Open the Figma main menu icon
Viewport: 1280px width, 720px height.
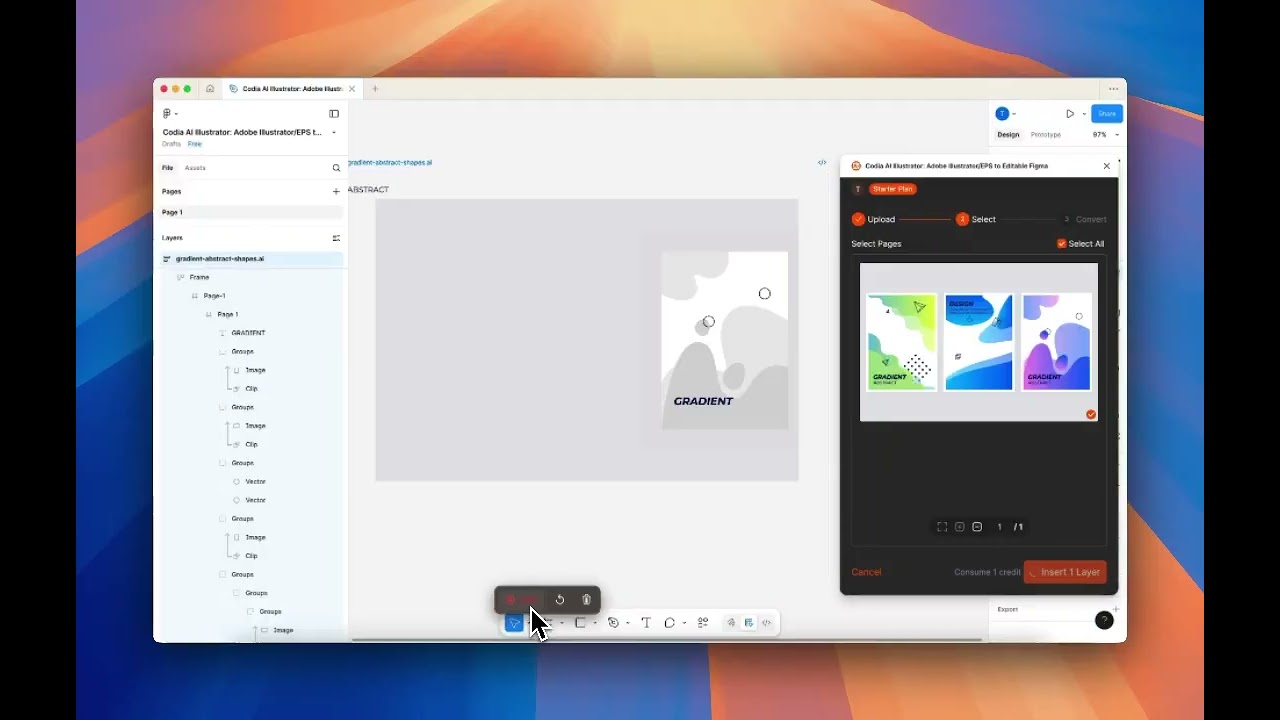tap(167, 114)
